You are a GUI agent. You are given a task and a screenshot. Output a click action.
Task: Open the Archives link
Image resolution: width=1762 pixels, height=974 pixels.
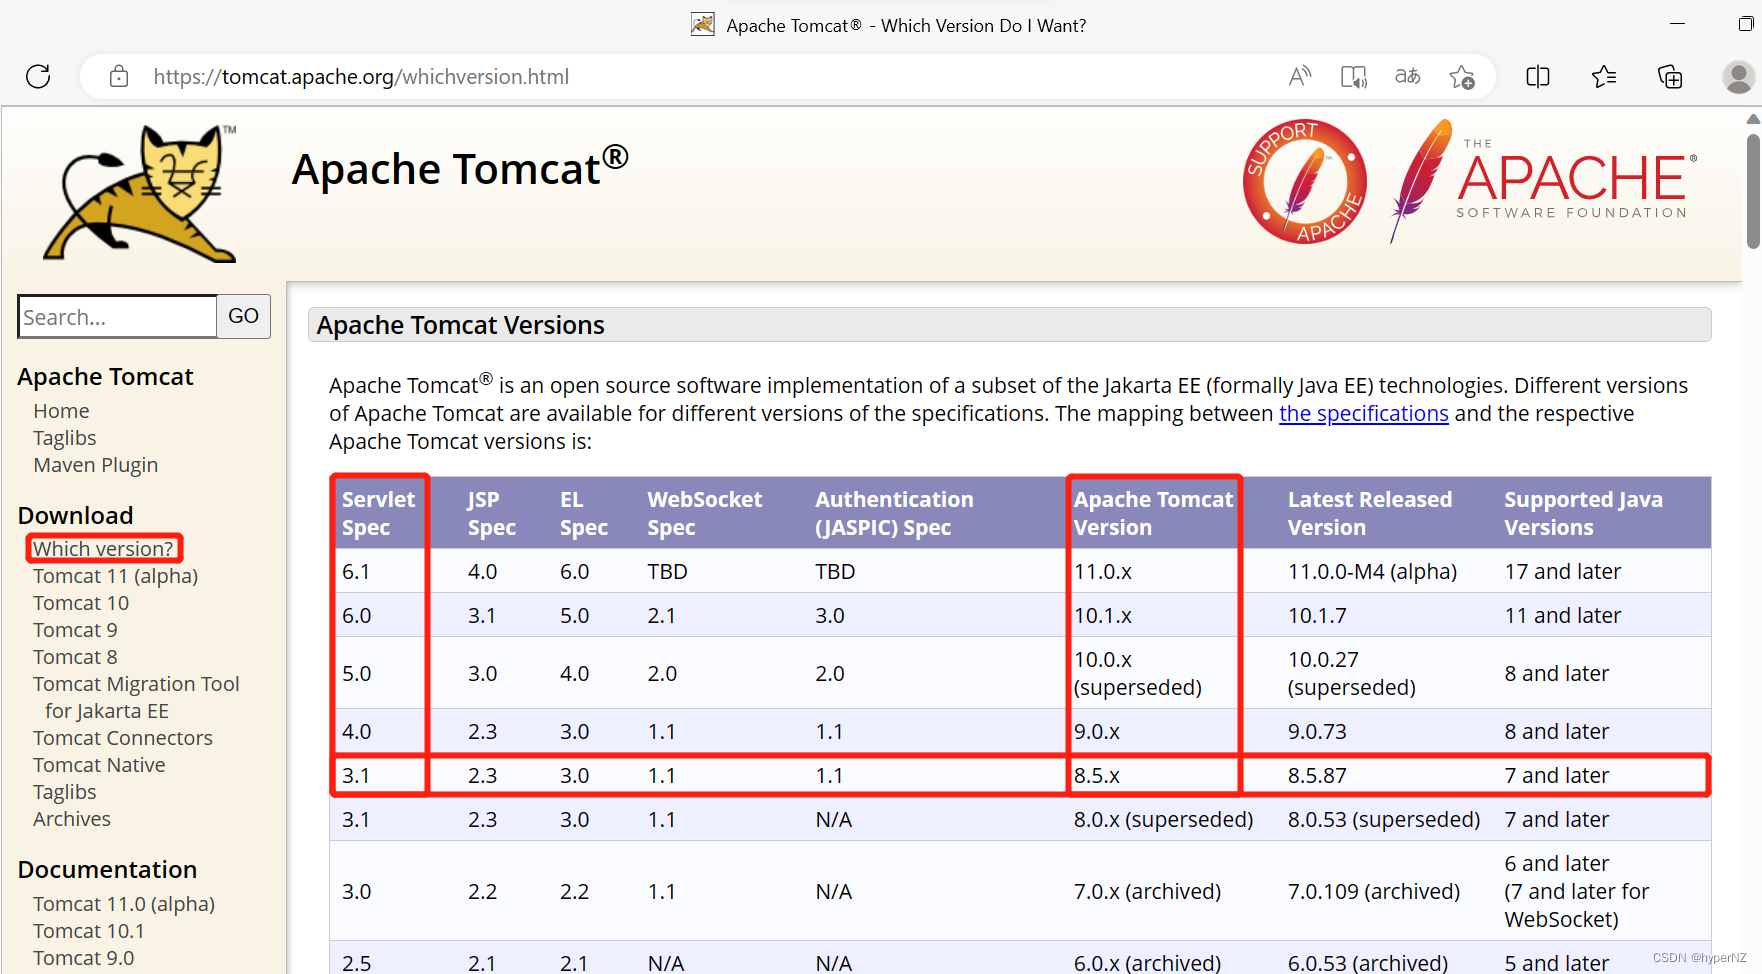[x=72, y=819]
